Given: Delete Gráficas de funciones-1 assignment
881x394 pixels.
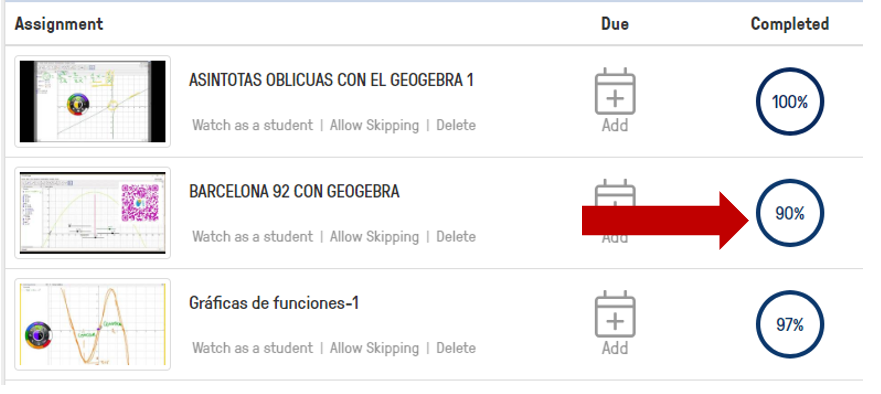Looking at the screenshot, I should click(456, 347).
